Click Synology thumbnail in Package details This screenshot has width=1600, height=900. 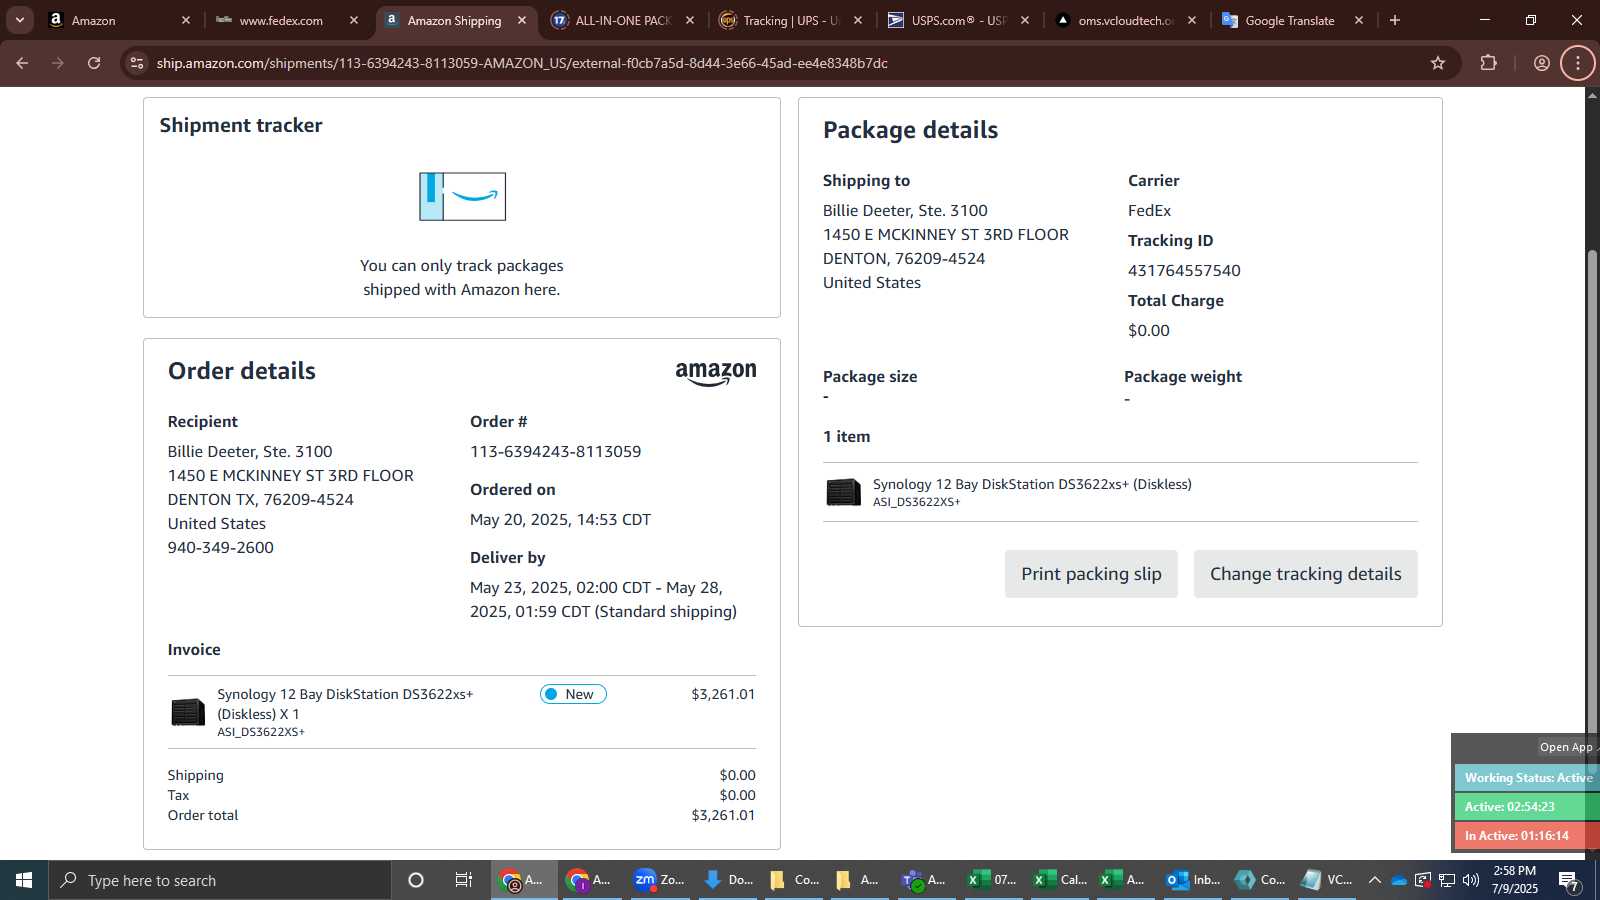tap(843, 492)
